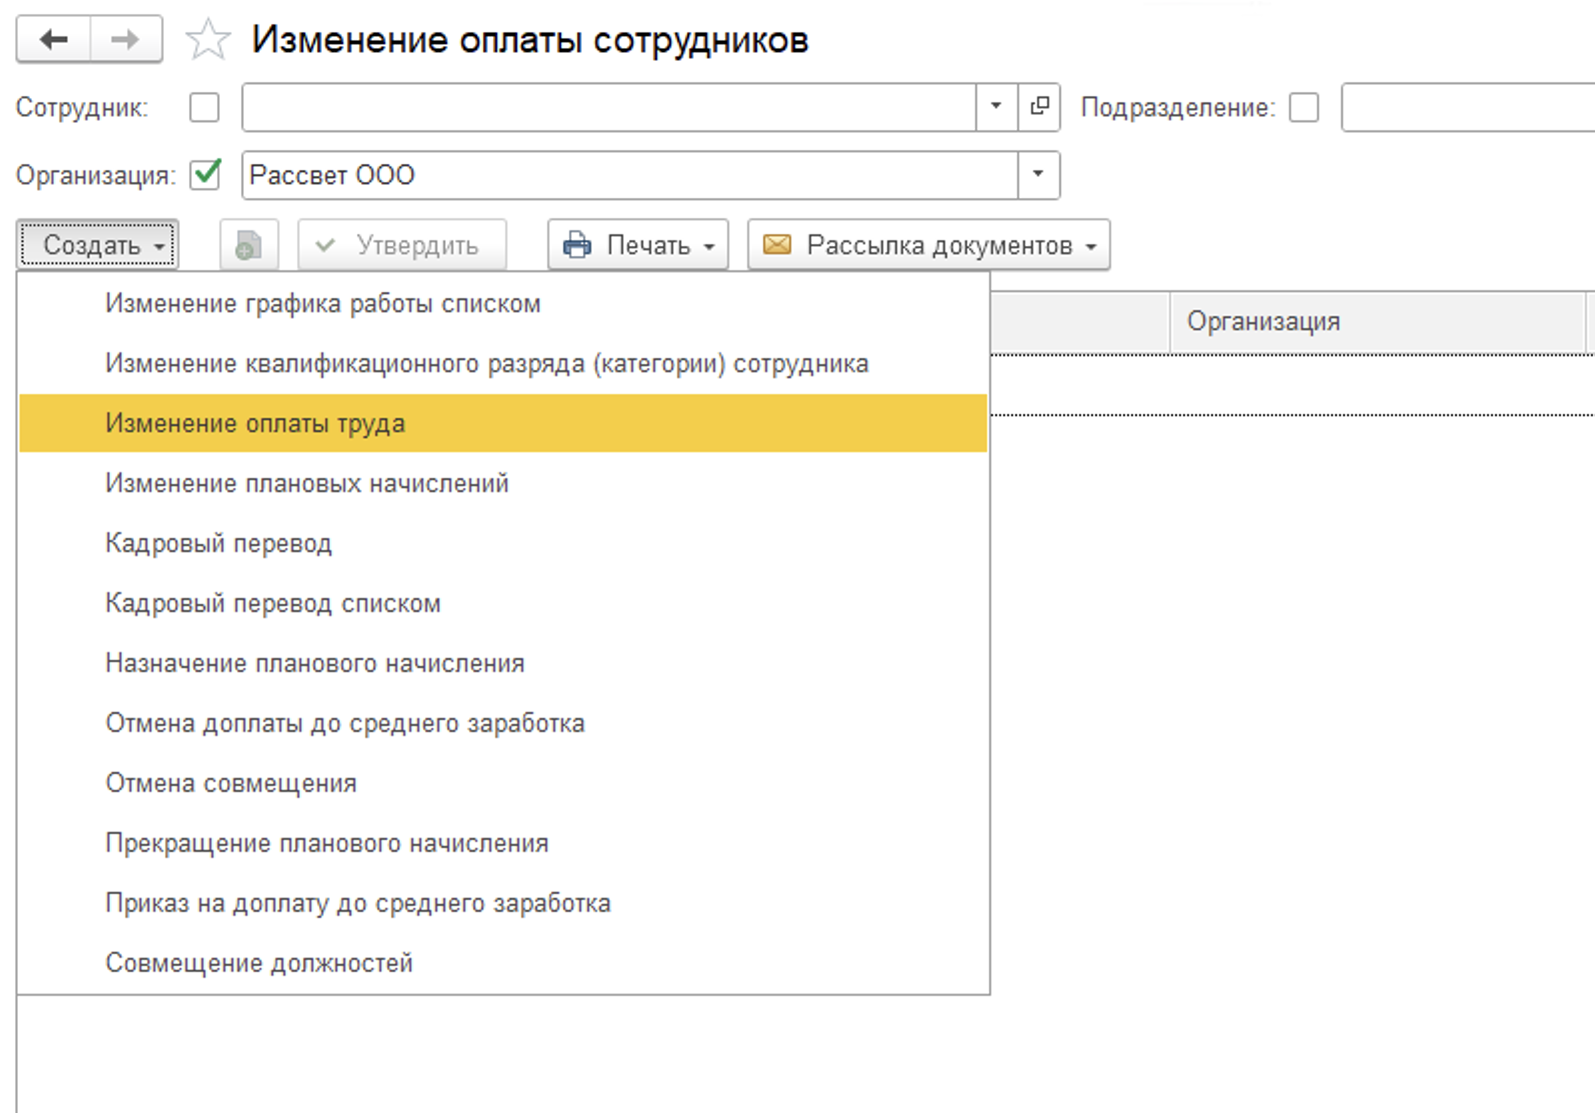The image size is (1595, 1113).
Task: Open the Создать dropdown button
Action: click(x=98, y=245)
